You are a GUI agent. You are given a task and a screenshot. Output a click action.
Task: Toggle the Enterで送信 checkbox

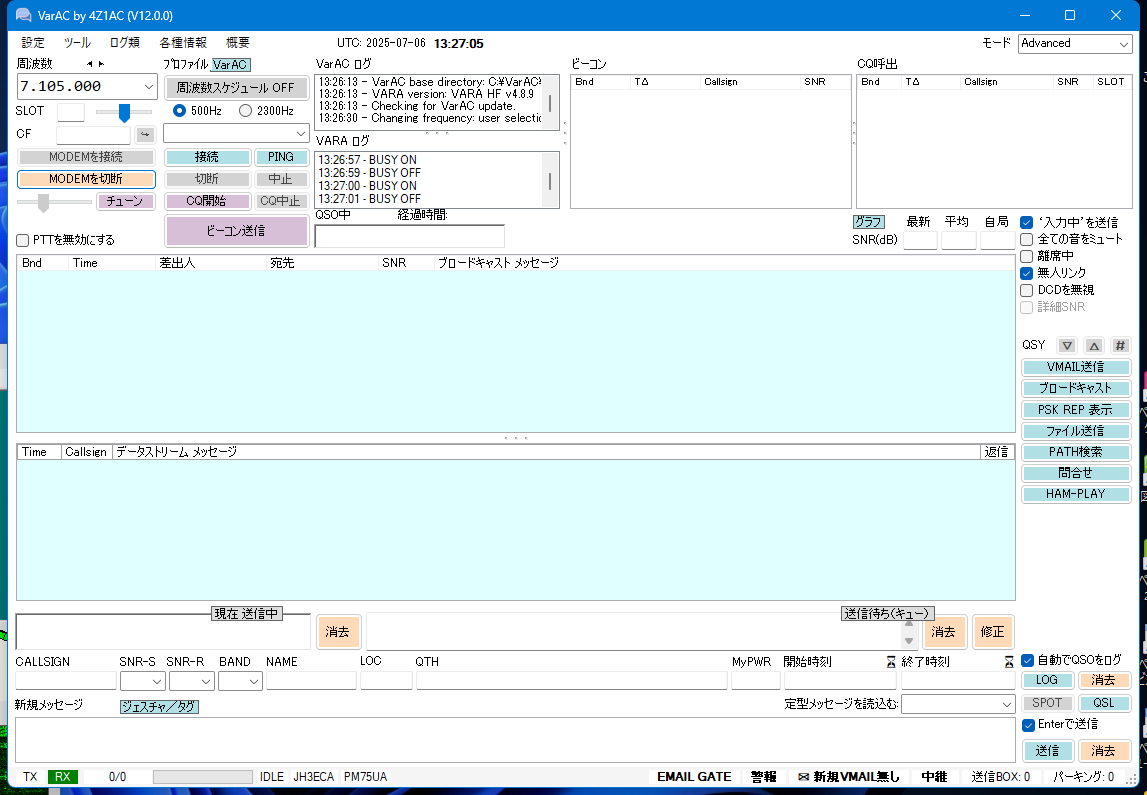pos(1028,725)
